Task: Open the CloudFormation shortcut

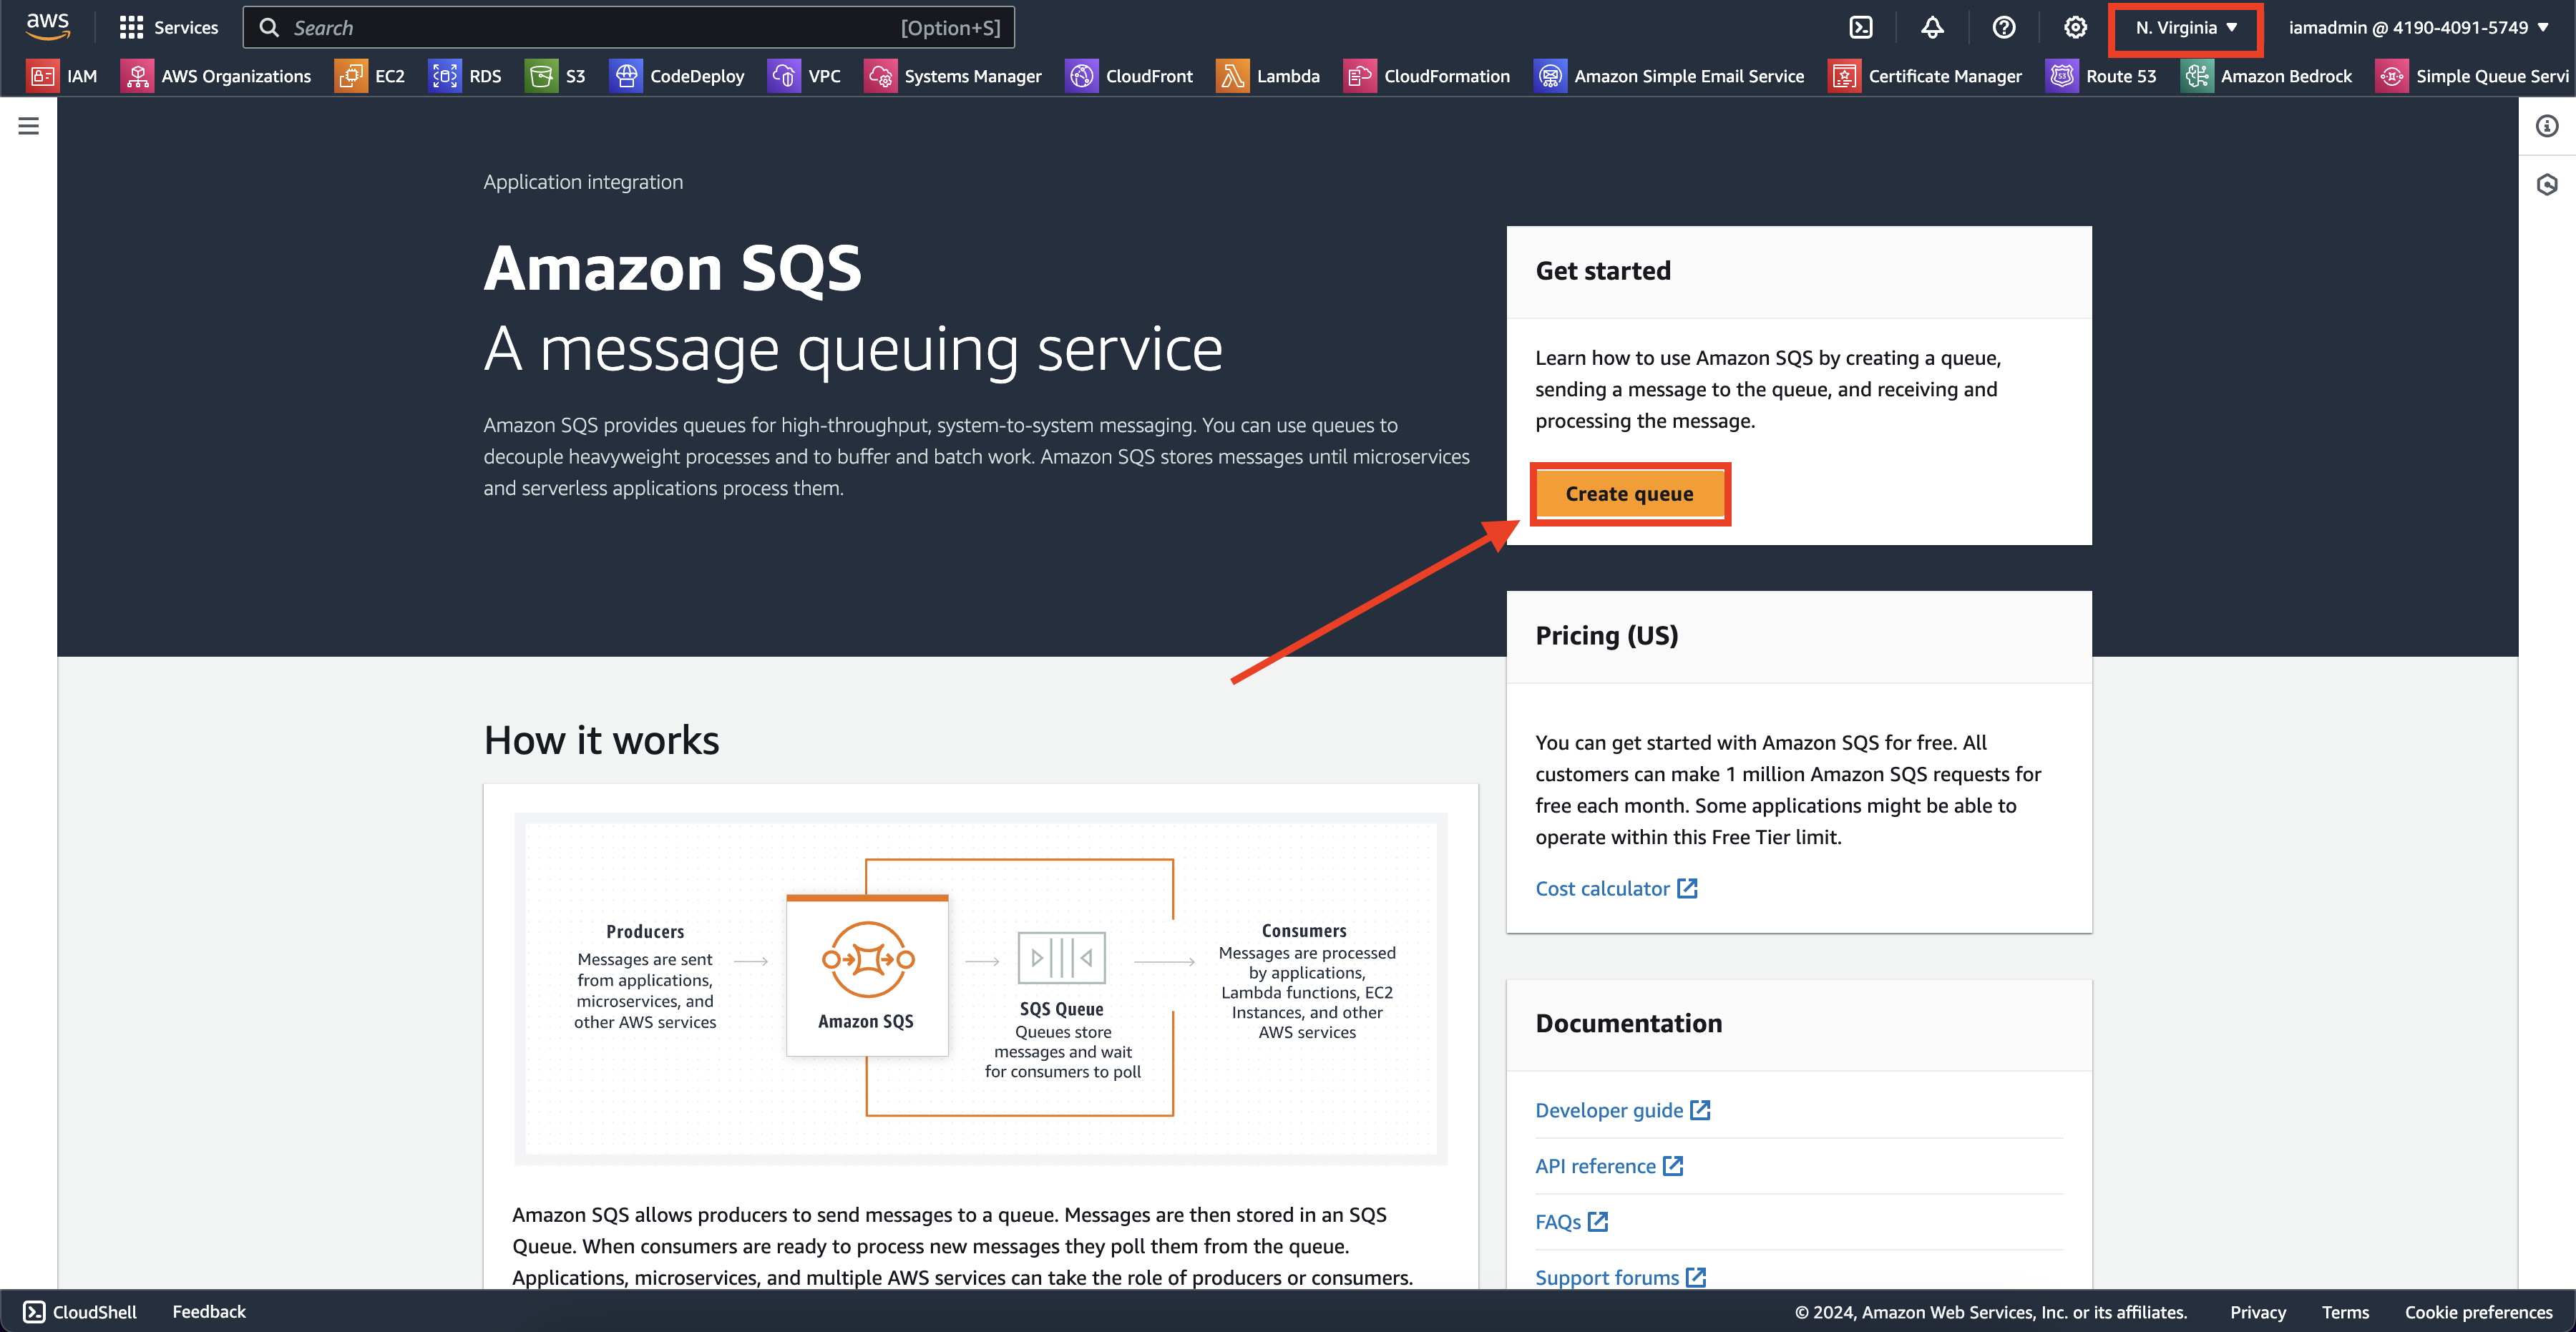Action: coord(1427,76)
